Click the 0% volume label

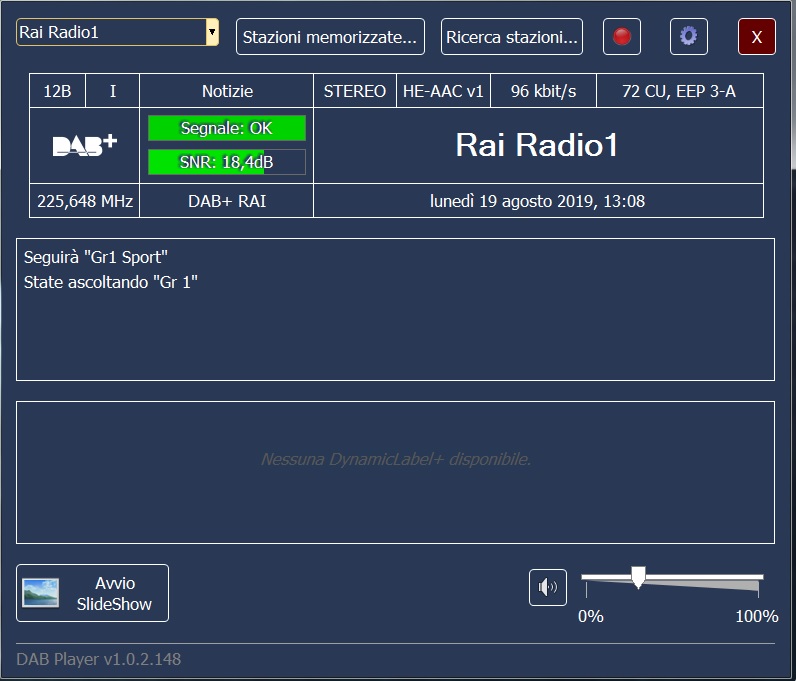[x=590, y=616]
